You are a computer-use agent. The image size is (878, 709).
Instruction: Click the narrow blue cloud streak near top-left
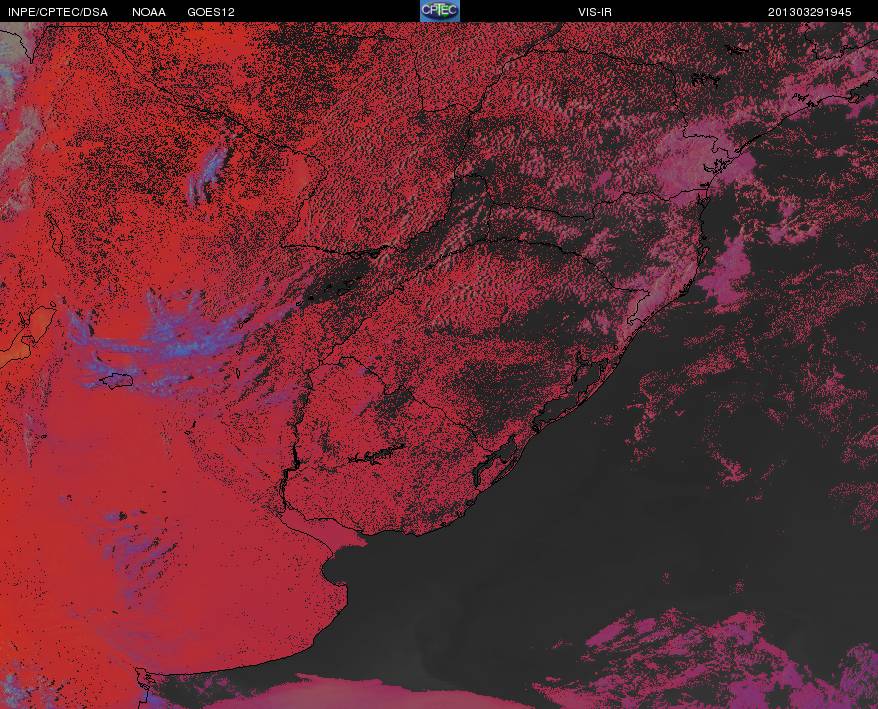[x=209, y=175]
